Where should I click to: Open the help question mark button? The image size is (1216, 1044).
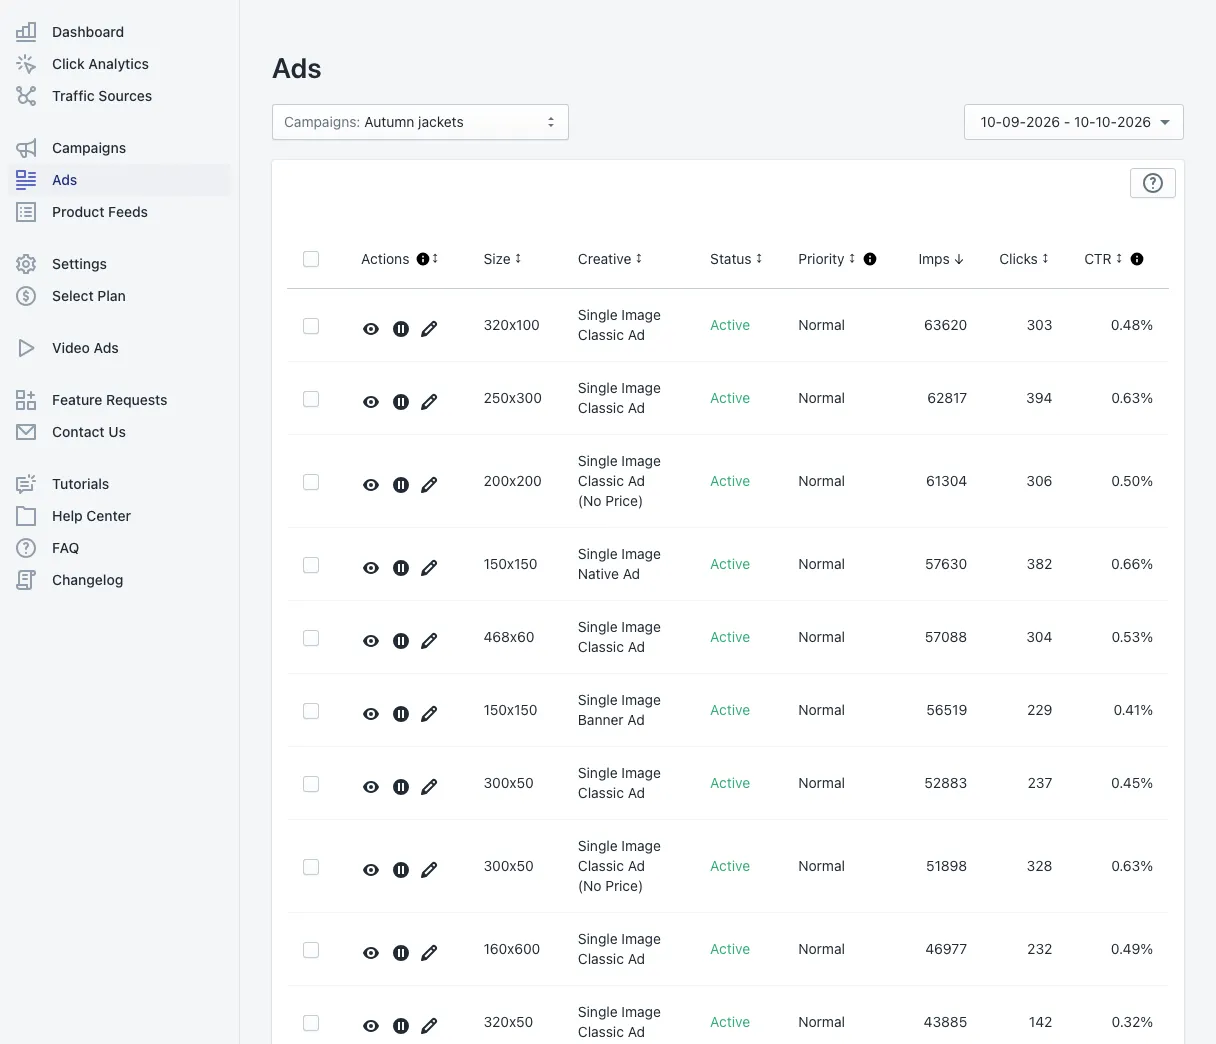coord(1153,183)
